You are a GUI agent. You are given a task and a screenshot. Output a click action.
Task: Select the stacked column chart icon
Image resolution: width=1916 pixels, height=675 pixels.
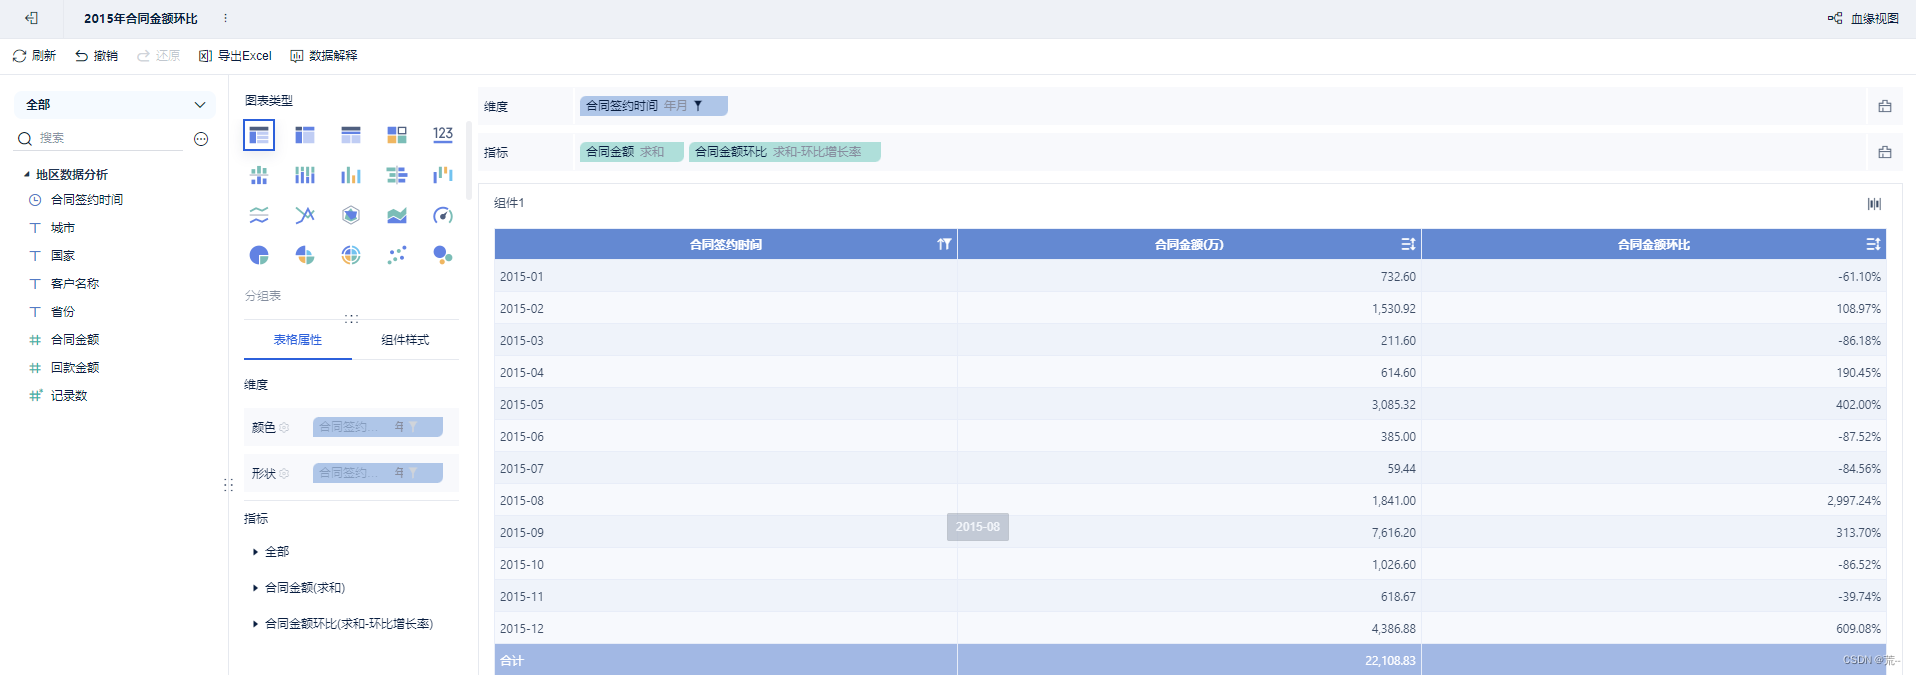(x=305, y=175)
